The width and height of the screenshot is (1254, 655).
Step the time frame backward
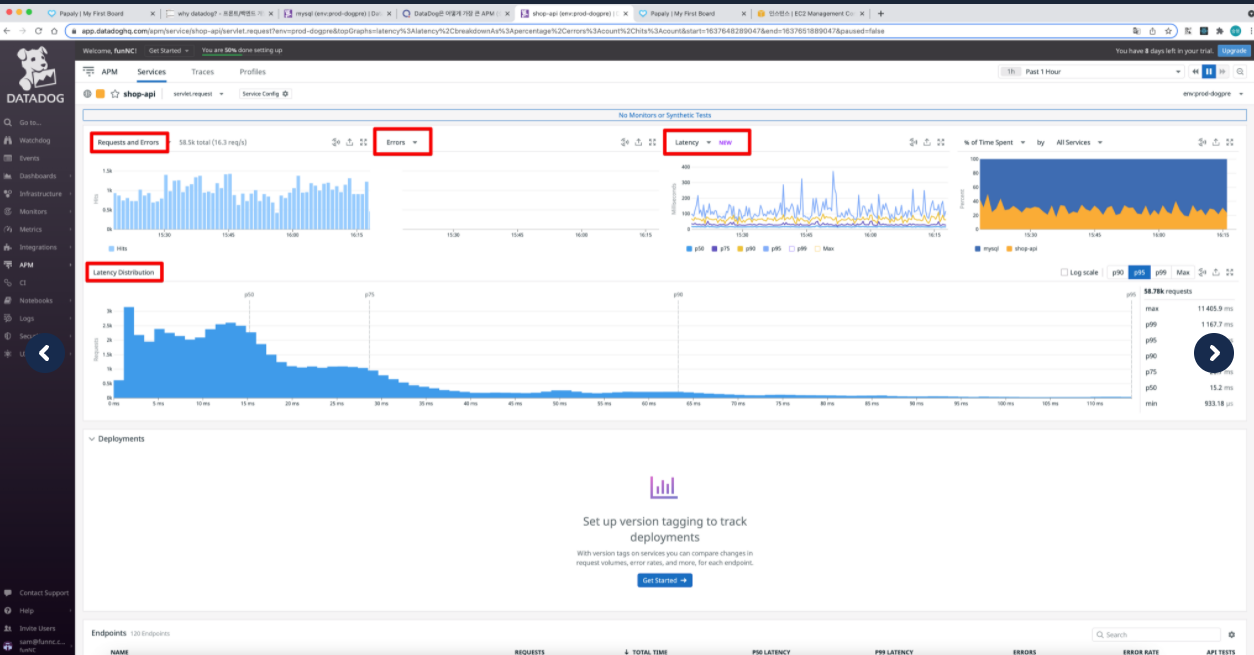pos(1195,72)
